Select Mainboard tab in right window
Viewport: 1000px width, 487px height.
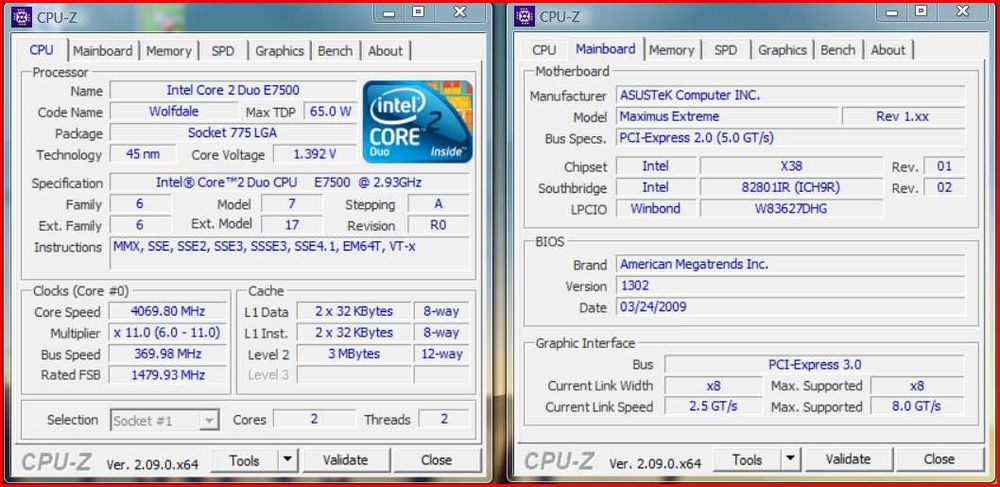[605, 48]
